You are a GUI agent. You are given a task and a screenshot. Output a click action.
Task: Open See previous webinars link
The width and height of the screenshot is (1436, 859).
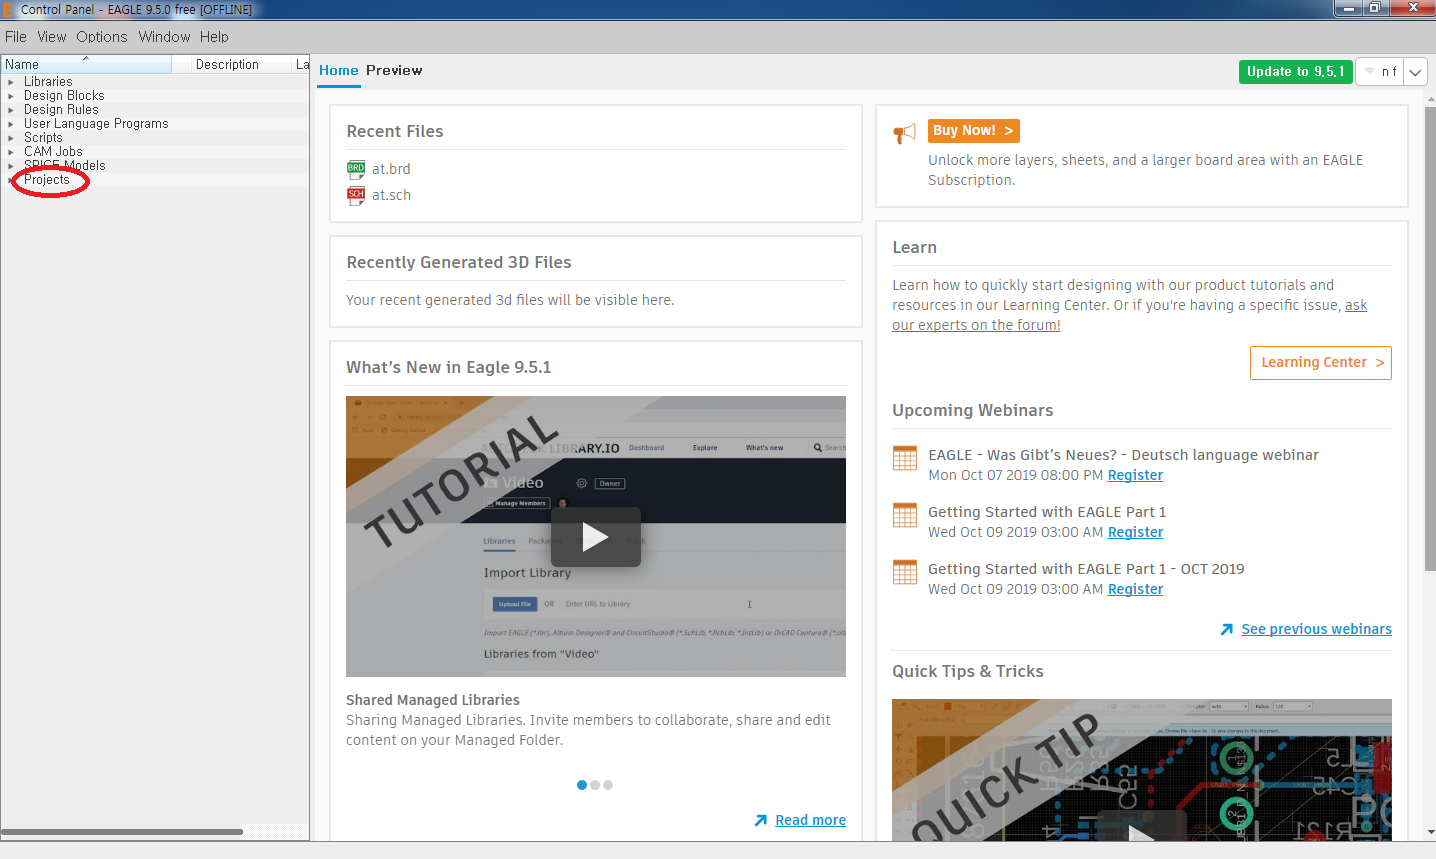coord(1316,629)
